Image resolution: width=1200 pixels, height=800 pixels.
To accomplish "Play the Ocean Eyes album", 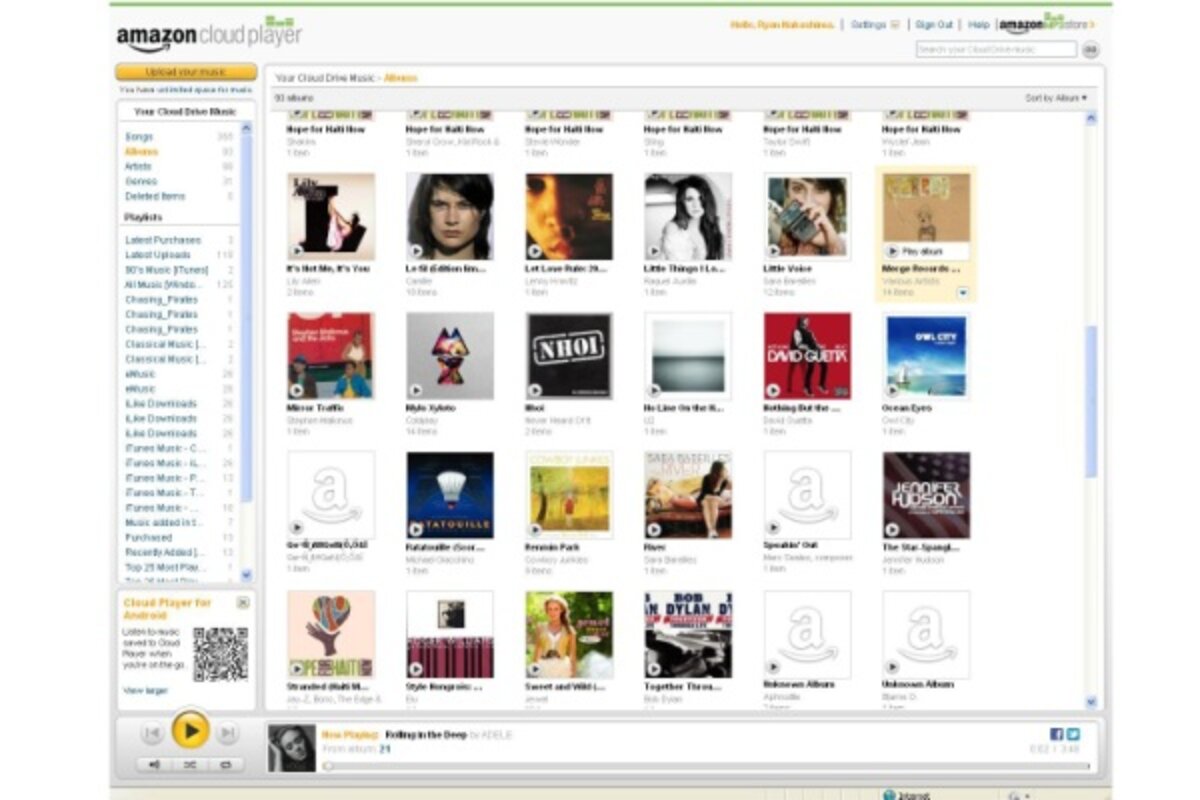I will point(892,390).
